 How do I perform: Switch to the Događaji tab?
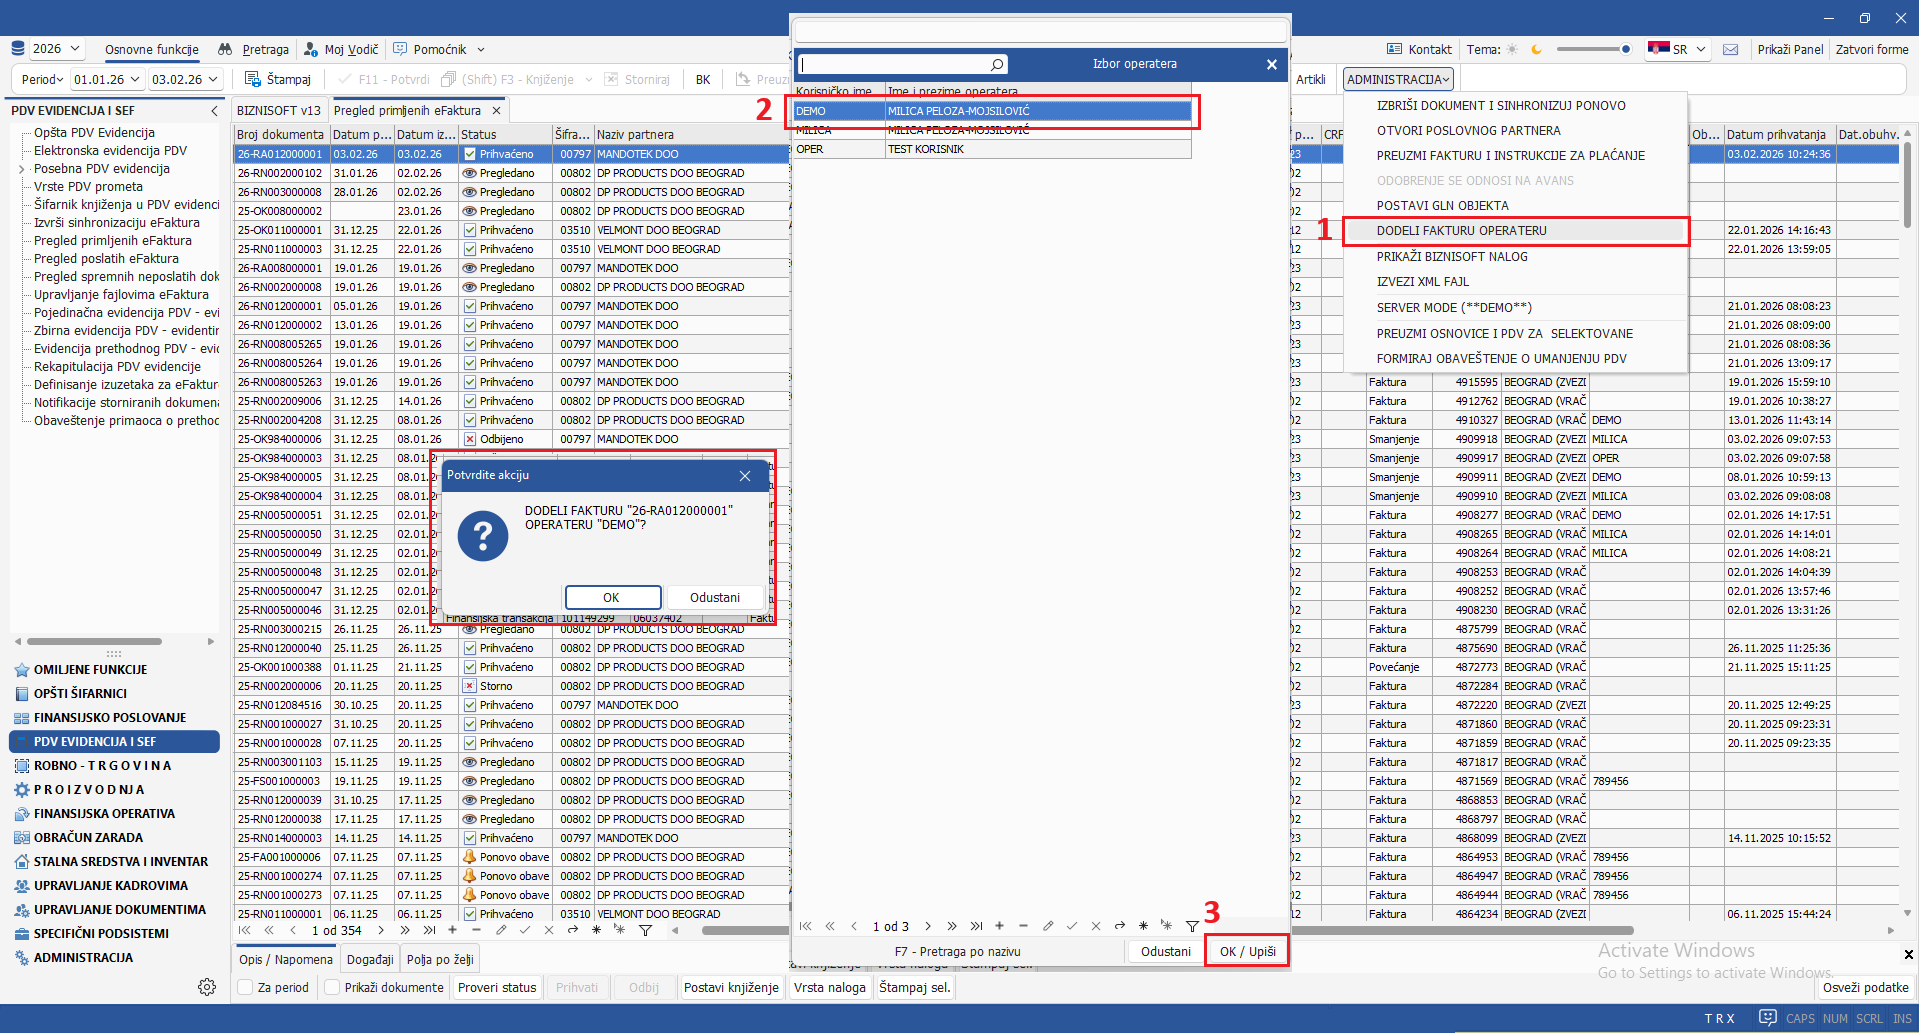point(370,959)
